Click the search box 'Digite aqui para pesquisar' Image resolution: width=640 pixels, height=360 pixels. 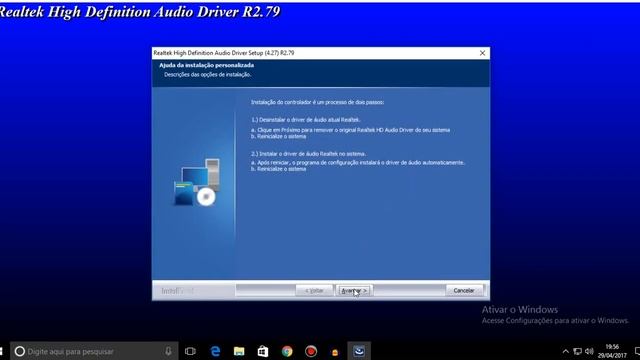(94, 351)
